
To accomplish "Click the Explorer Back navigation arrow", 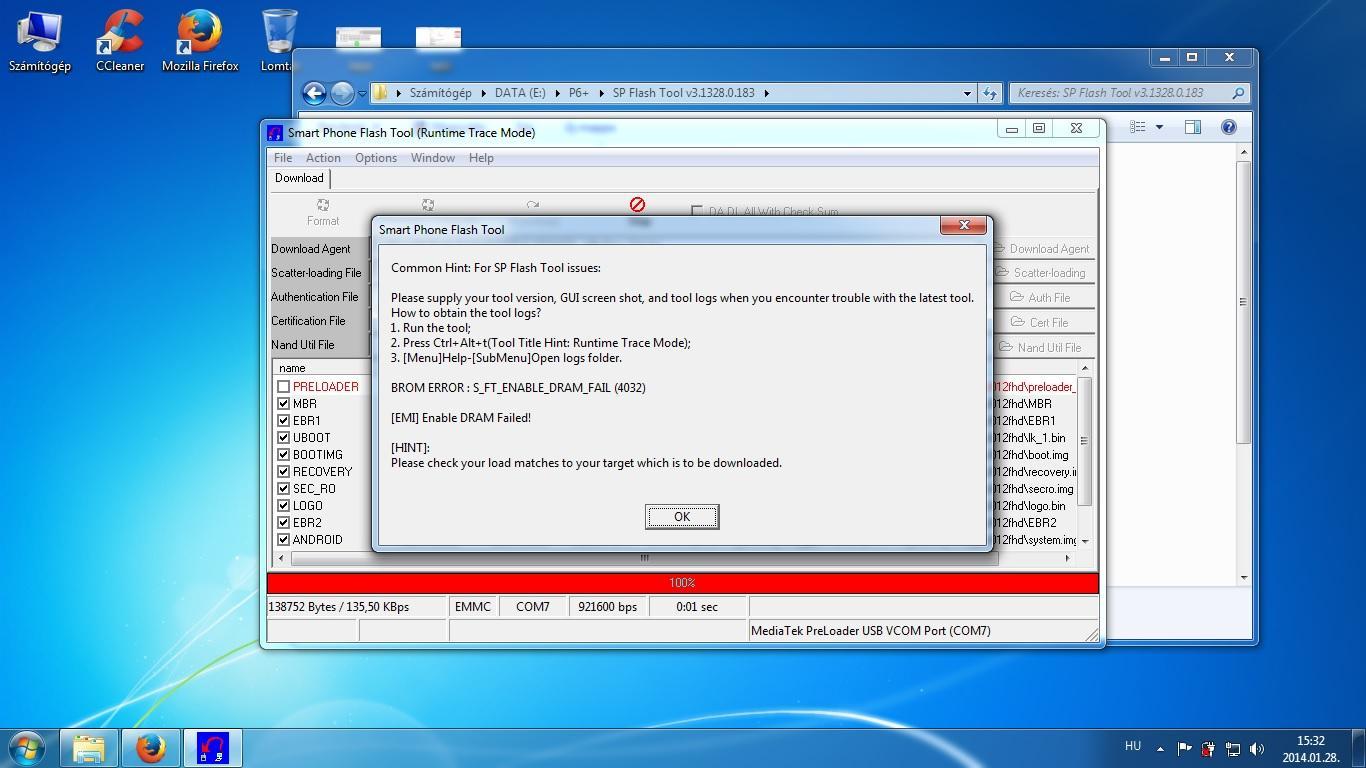I will (x=314, y=93).
